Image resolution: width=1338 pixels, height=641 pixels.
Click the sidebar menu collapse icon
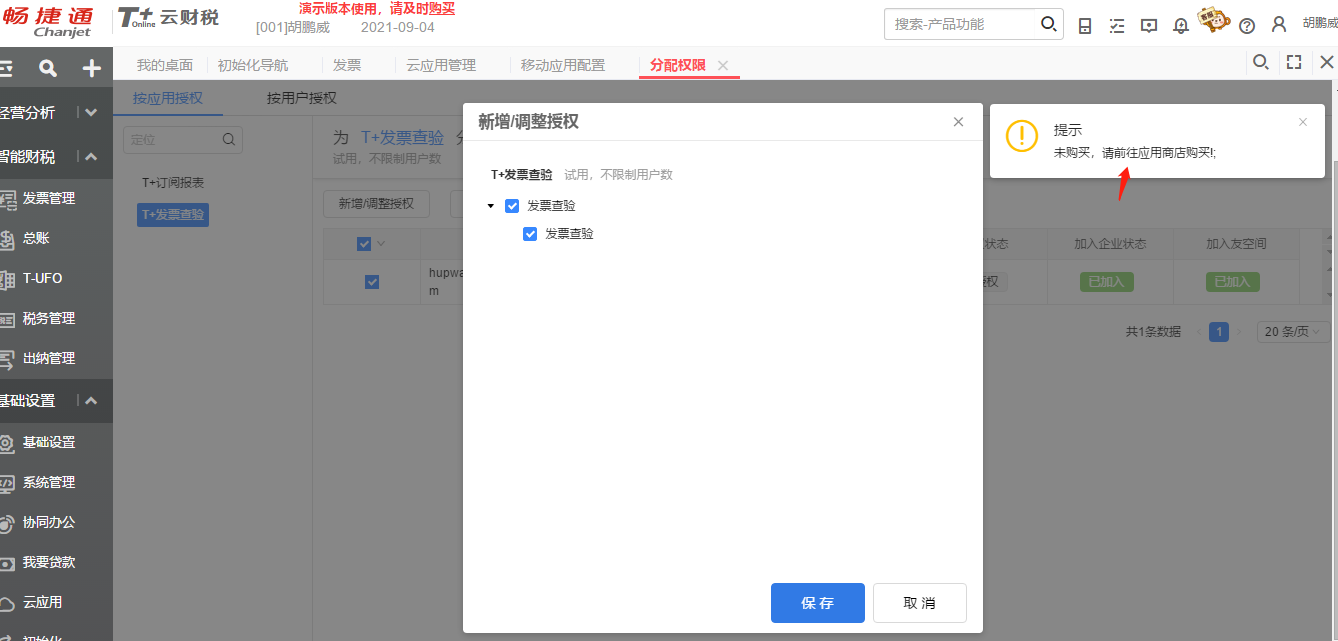coord(5,68)
